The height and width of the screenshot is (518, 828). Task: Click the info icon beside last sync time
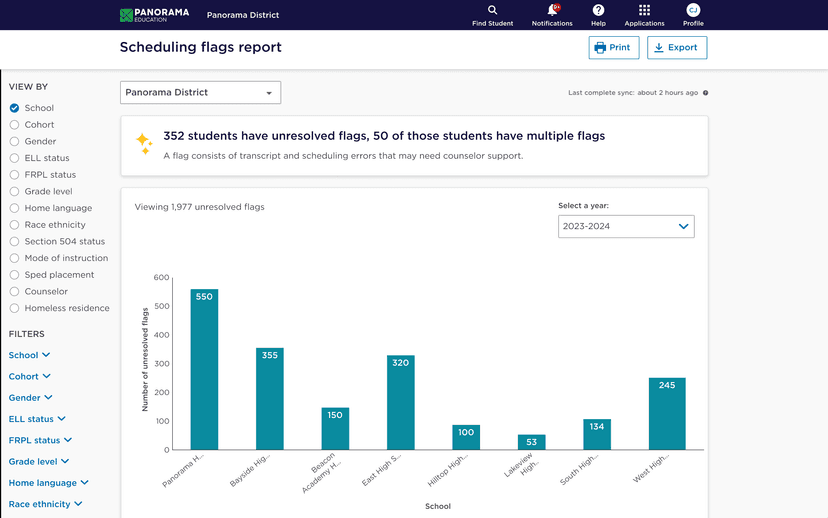coord(706,93)
